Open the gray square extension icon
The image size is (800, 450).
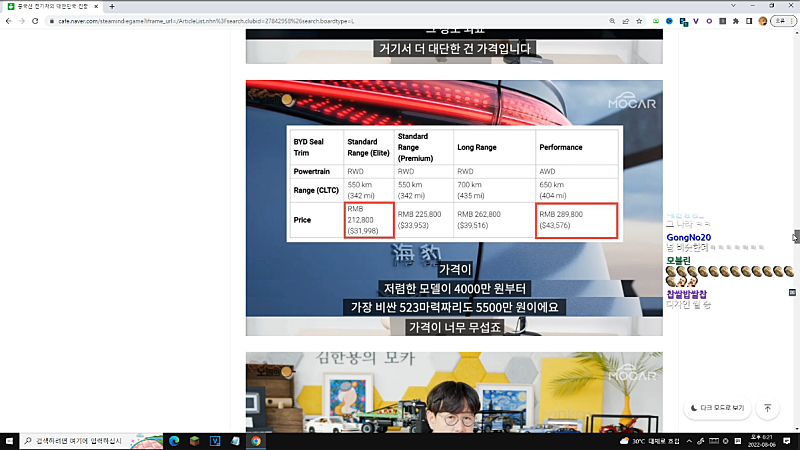point(722,21)
